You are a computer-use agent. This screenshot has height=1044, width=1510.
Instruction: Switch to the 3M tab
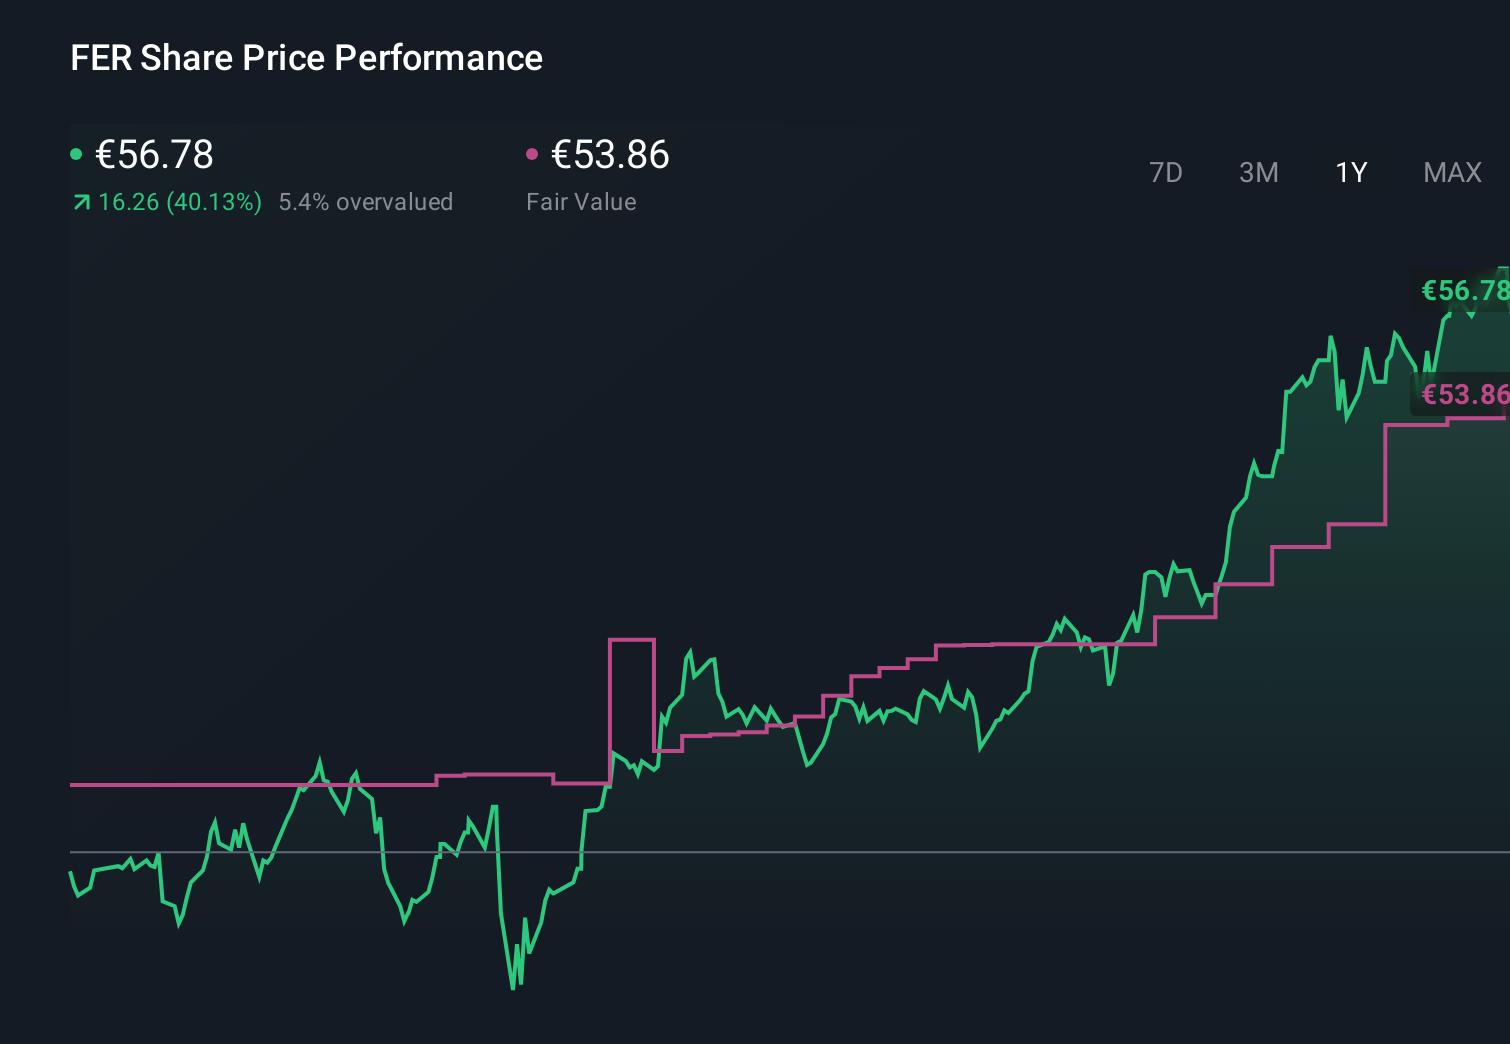pos(1258,172)
